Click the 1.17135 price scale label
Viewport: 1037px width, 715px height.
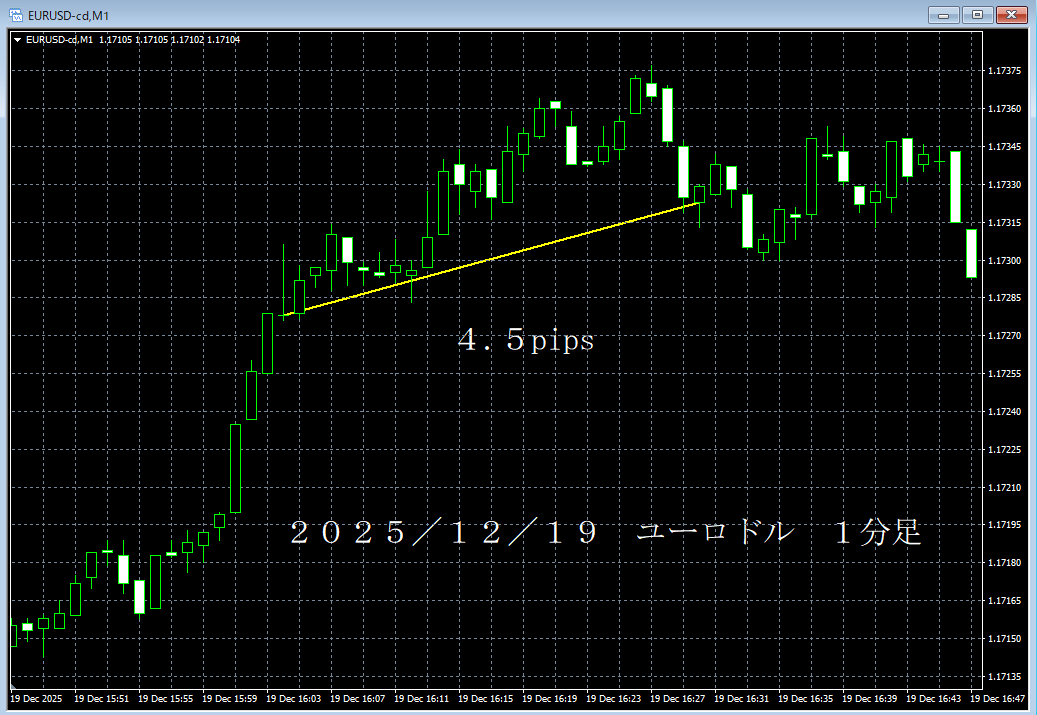click(1004, 677)
